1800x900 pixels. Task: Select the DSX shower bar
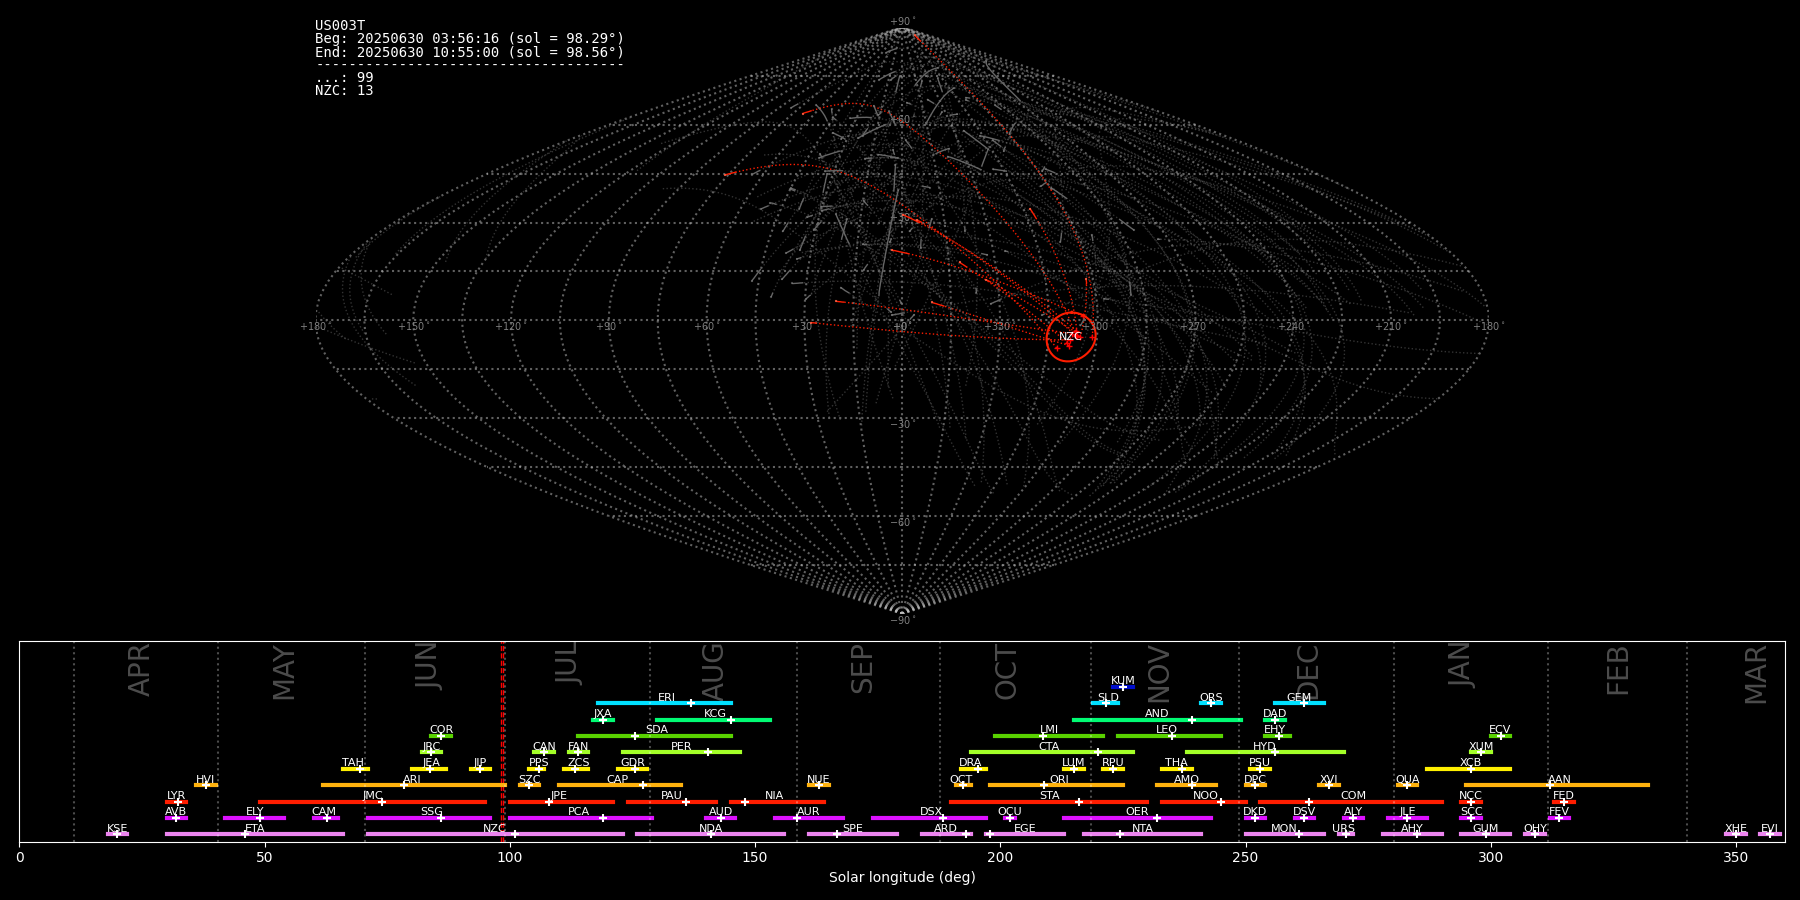(x=929, y=818)
